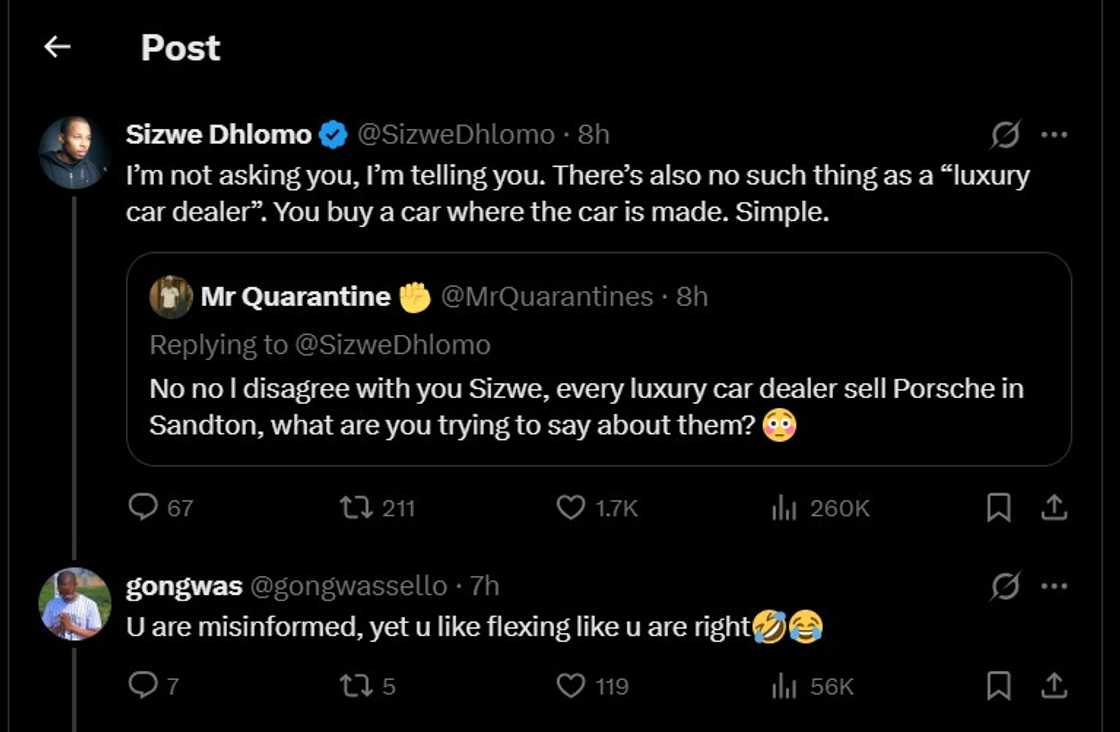The height and width of the screenshot is (732, 1120).
Task: Click Sizwe Dhlomo's verified badge
Action: 331,133
